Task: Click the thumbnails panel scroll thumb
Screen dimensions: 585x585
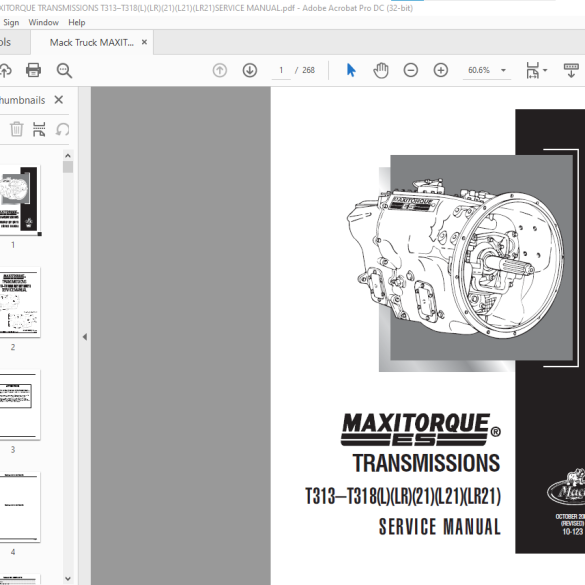Action: [x=68, y=167]
